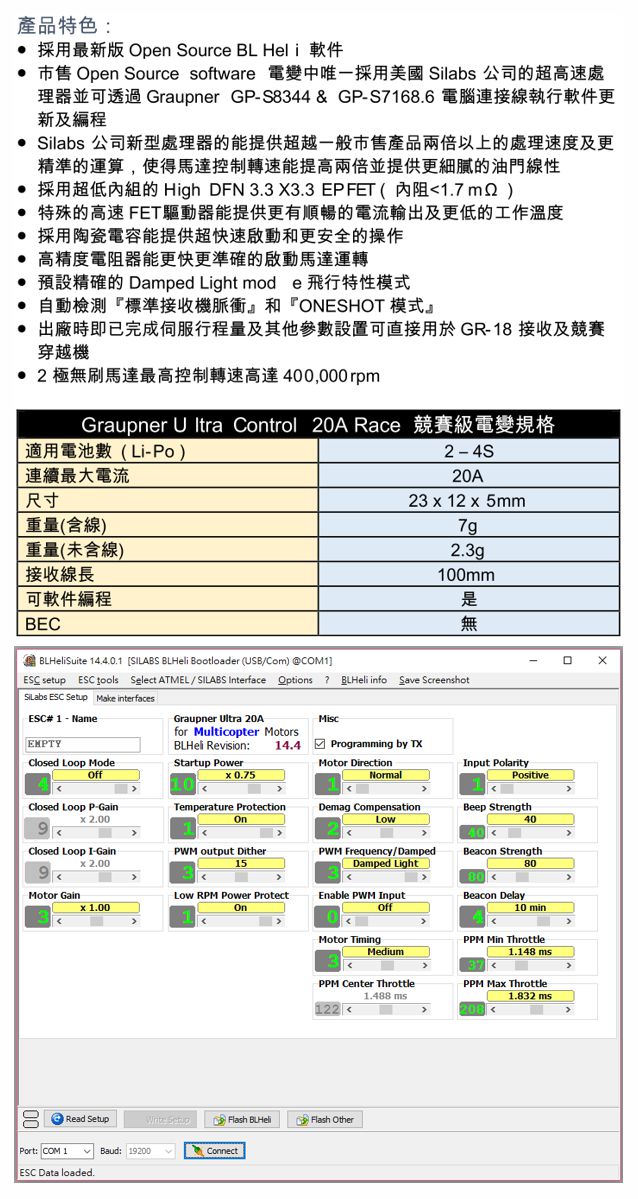
Task: Click the Motor Timing Medium value field
Action: click(385, 951)
